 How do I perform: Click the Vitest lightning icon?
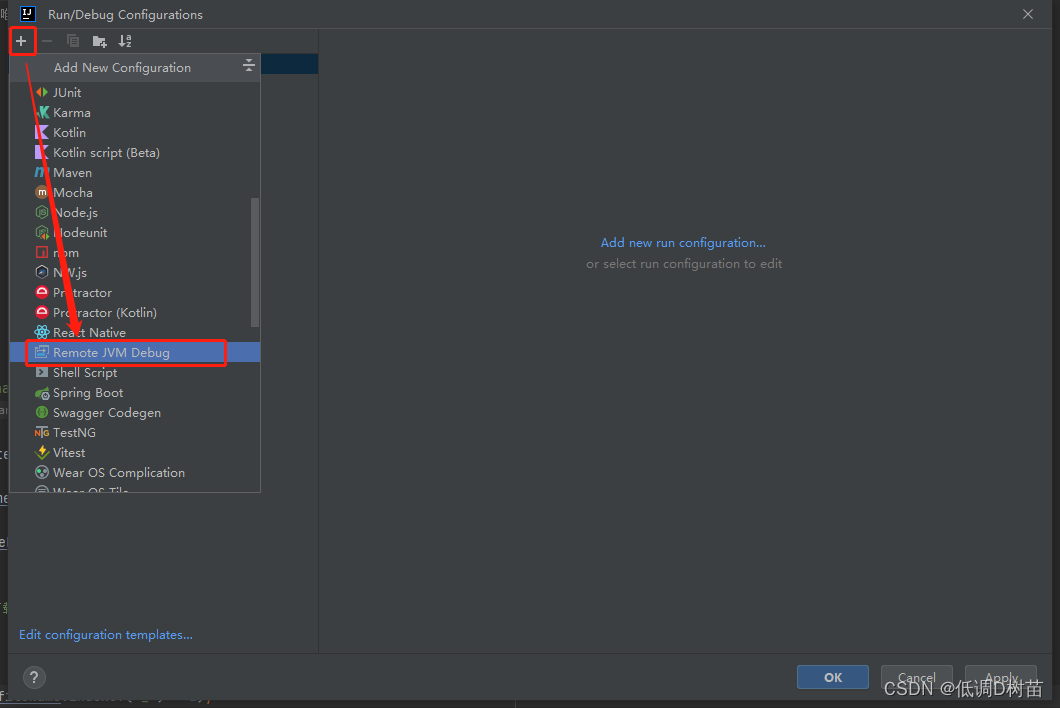pos(42,452)
